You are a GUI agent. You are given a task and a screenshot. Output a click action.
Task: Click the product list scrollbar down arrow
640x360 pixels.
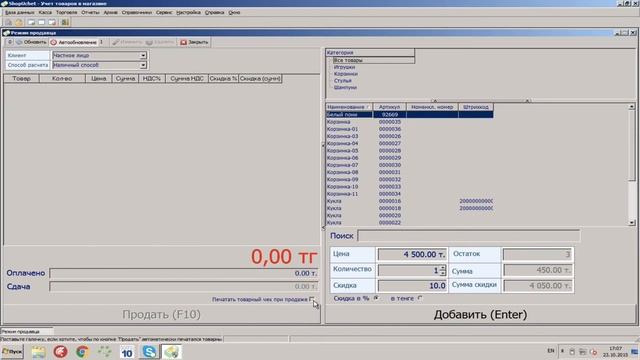(x=632, y=222)
